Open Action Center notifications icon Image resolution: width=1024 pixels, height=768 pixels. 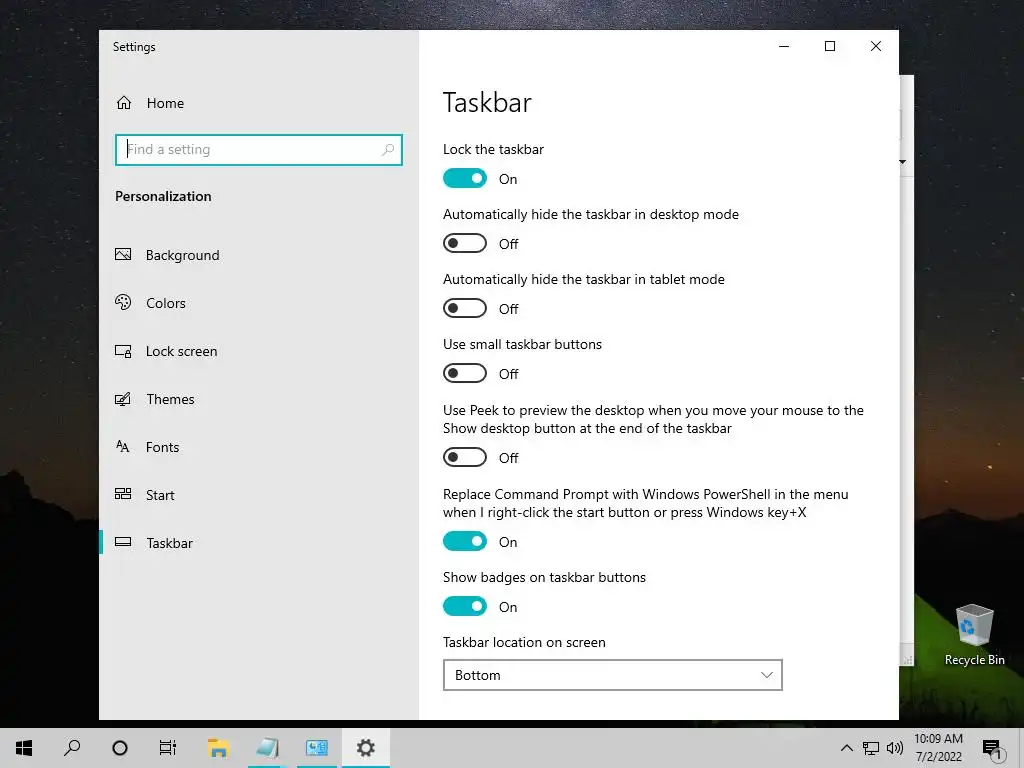992,748
